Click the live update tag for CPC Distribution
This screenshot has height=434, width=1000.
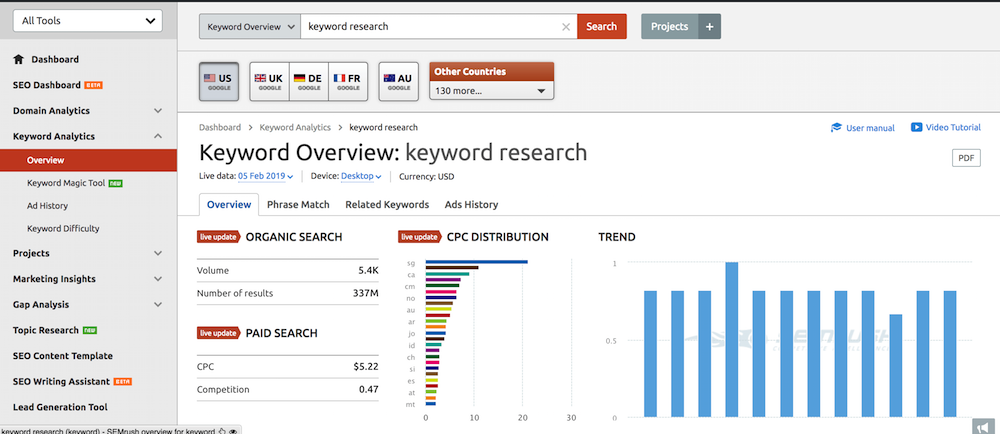[x=420, y=237]
